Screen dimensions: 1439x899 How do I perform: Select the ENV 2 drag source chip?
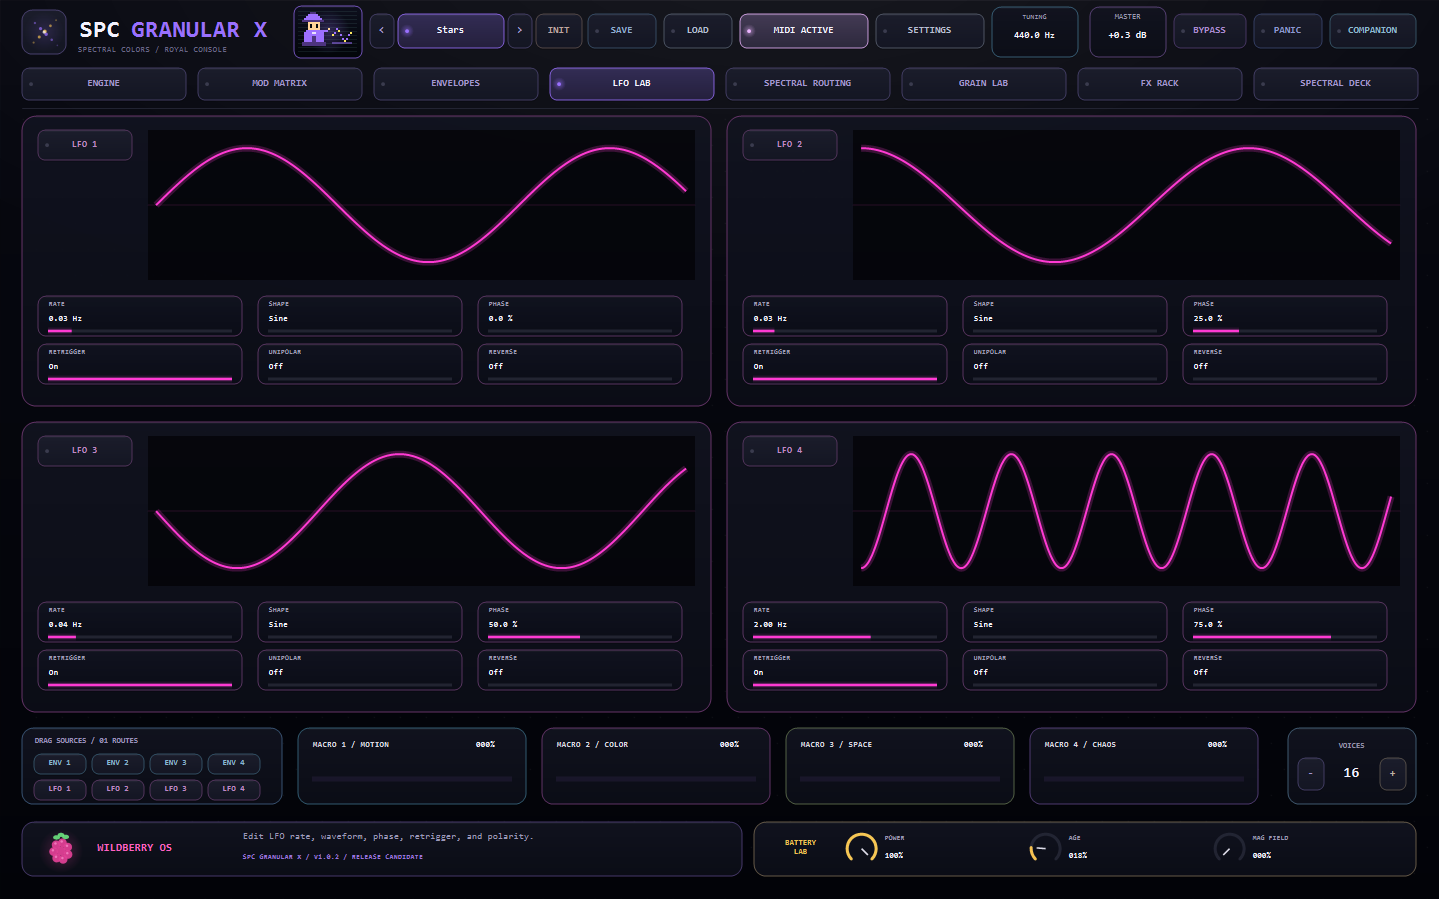(118, 763)
